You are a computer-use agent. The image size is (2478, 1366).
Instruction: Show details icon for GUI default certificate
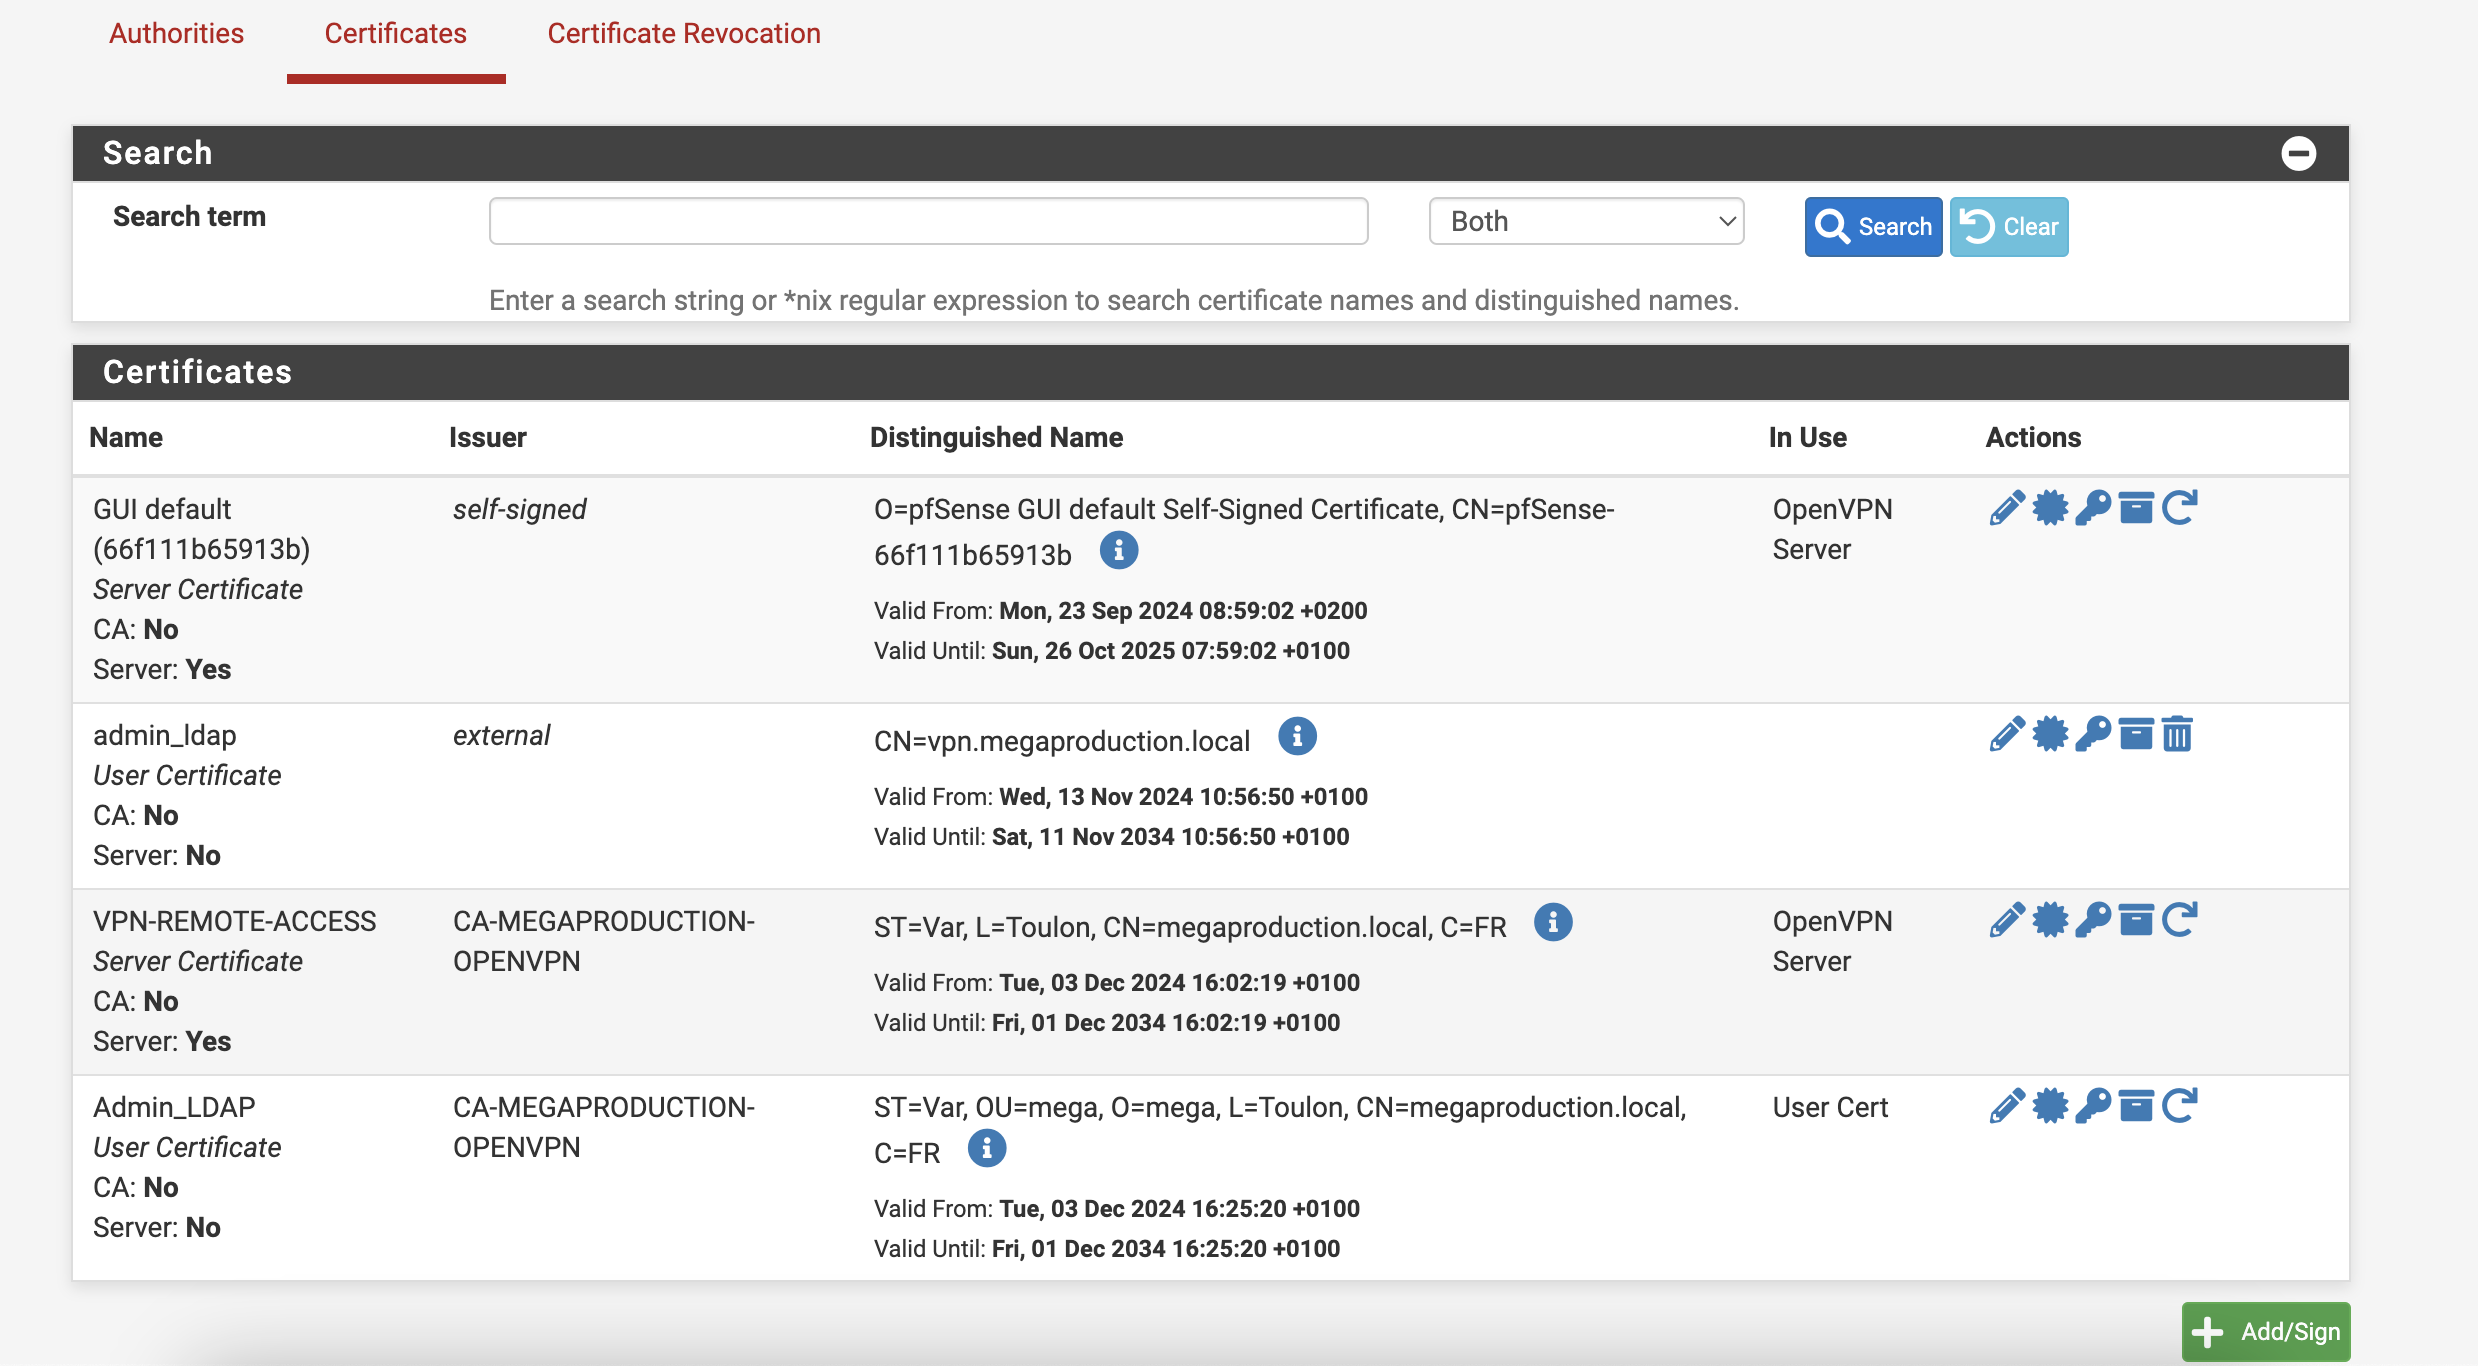1119,551
